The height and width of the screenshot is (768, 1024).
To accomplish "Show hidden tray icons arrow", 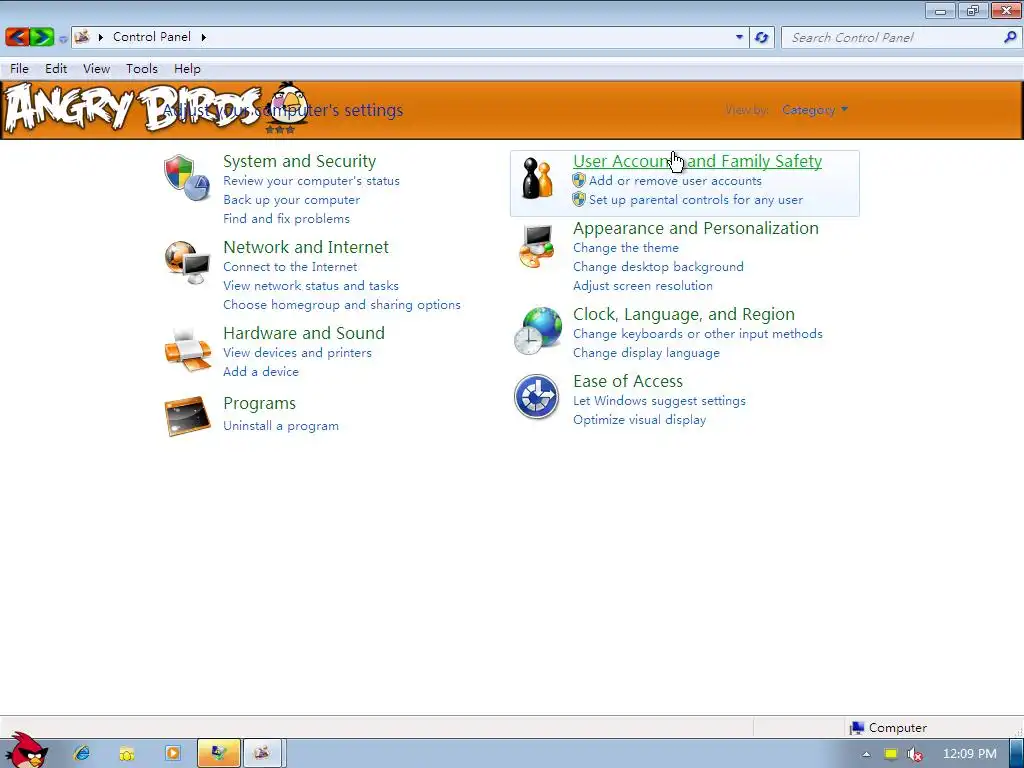I will (x=866, y=754).
